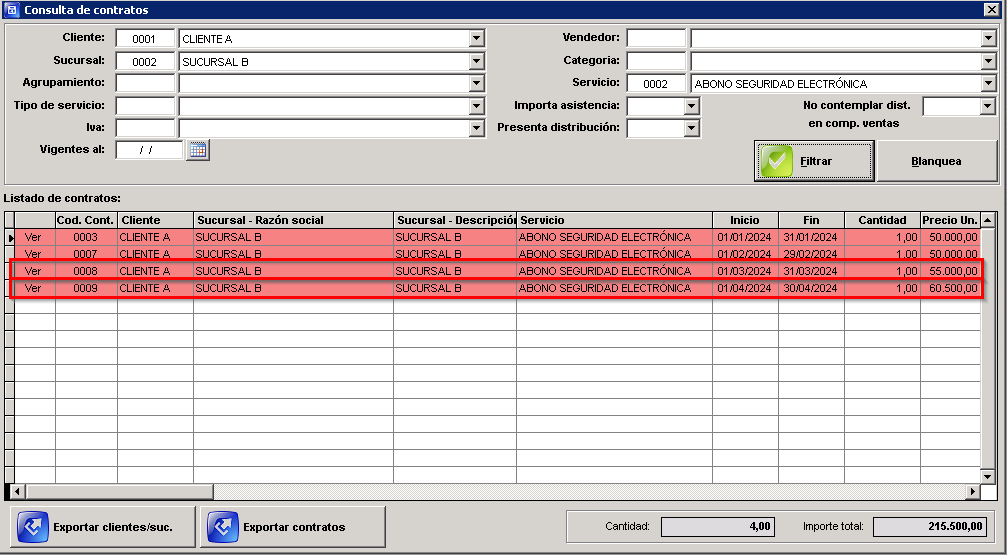This screenshot has width=1007, height=555.
Task: Click the Sucursal - Descripción column header
Action: 455,220
